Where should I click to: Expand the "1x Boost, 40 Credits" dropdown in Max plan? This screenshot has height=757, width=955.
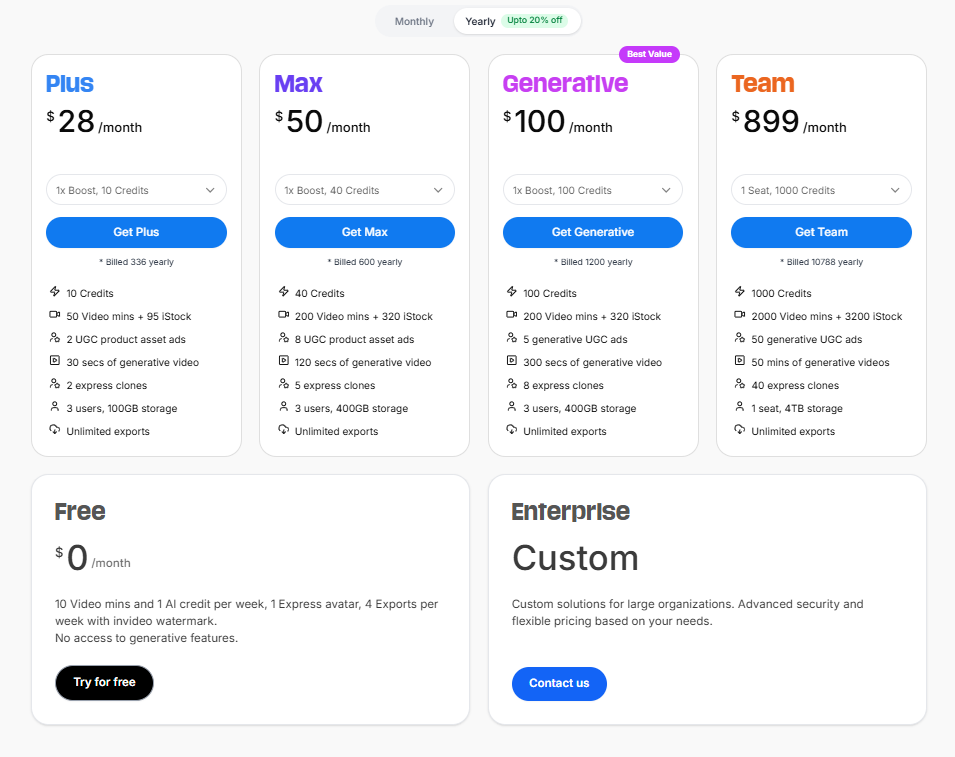point(364,189)
